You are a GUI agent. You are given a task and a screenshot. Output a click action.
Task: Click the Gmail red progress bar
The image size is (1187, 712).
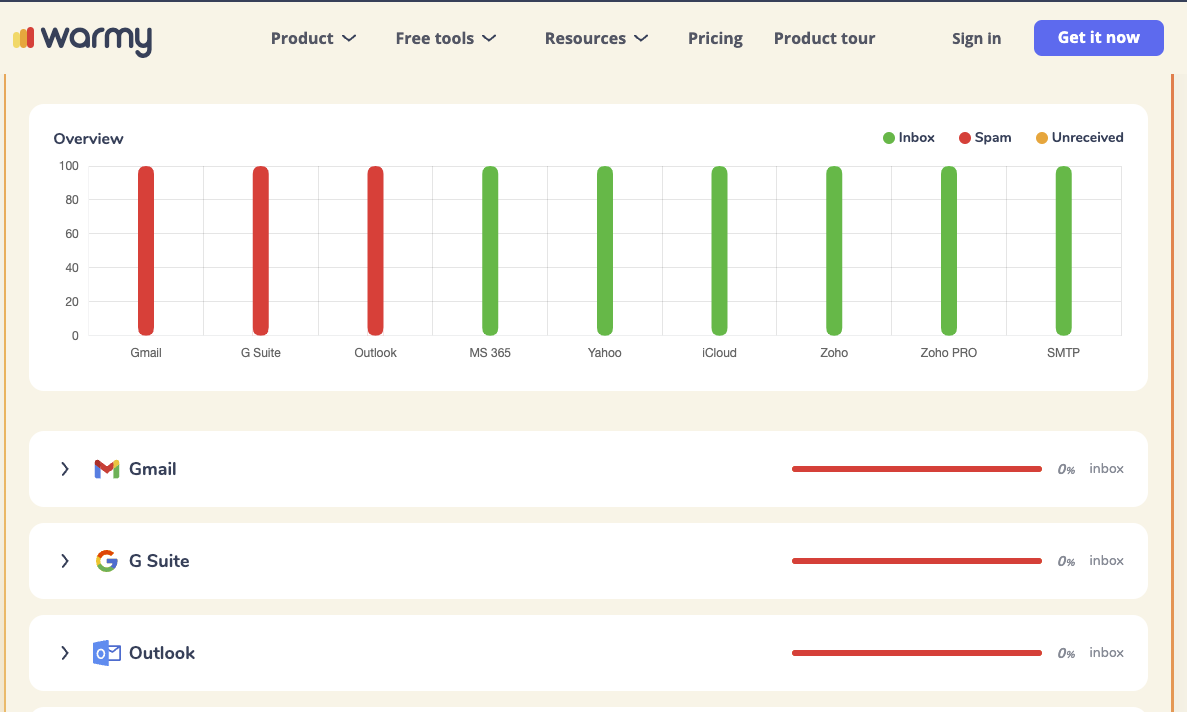[x=916, y=469]
